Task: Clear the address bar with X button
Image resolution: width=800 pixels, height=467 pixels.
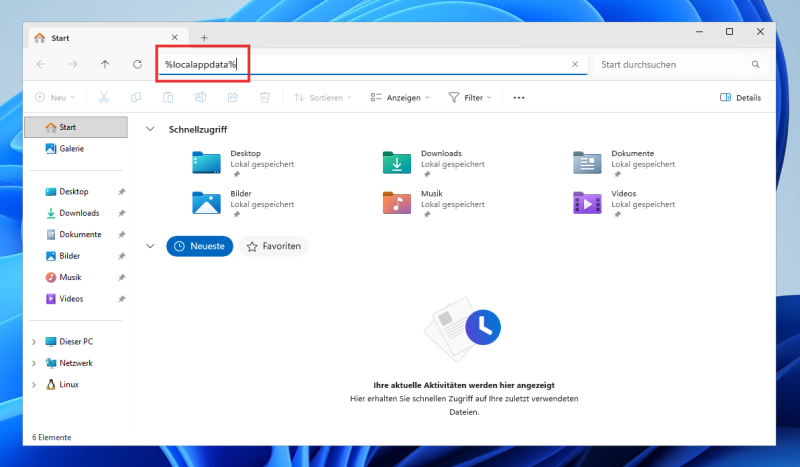Action: tap(575, 64)
